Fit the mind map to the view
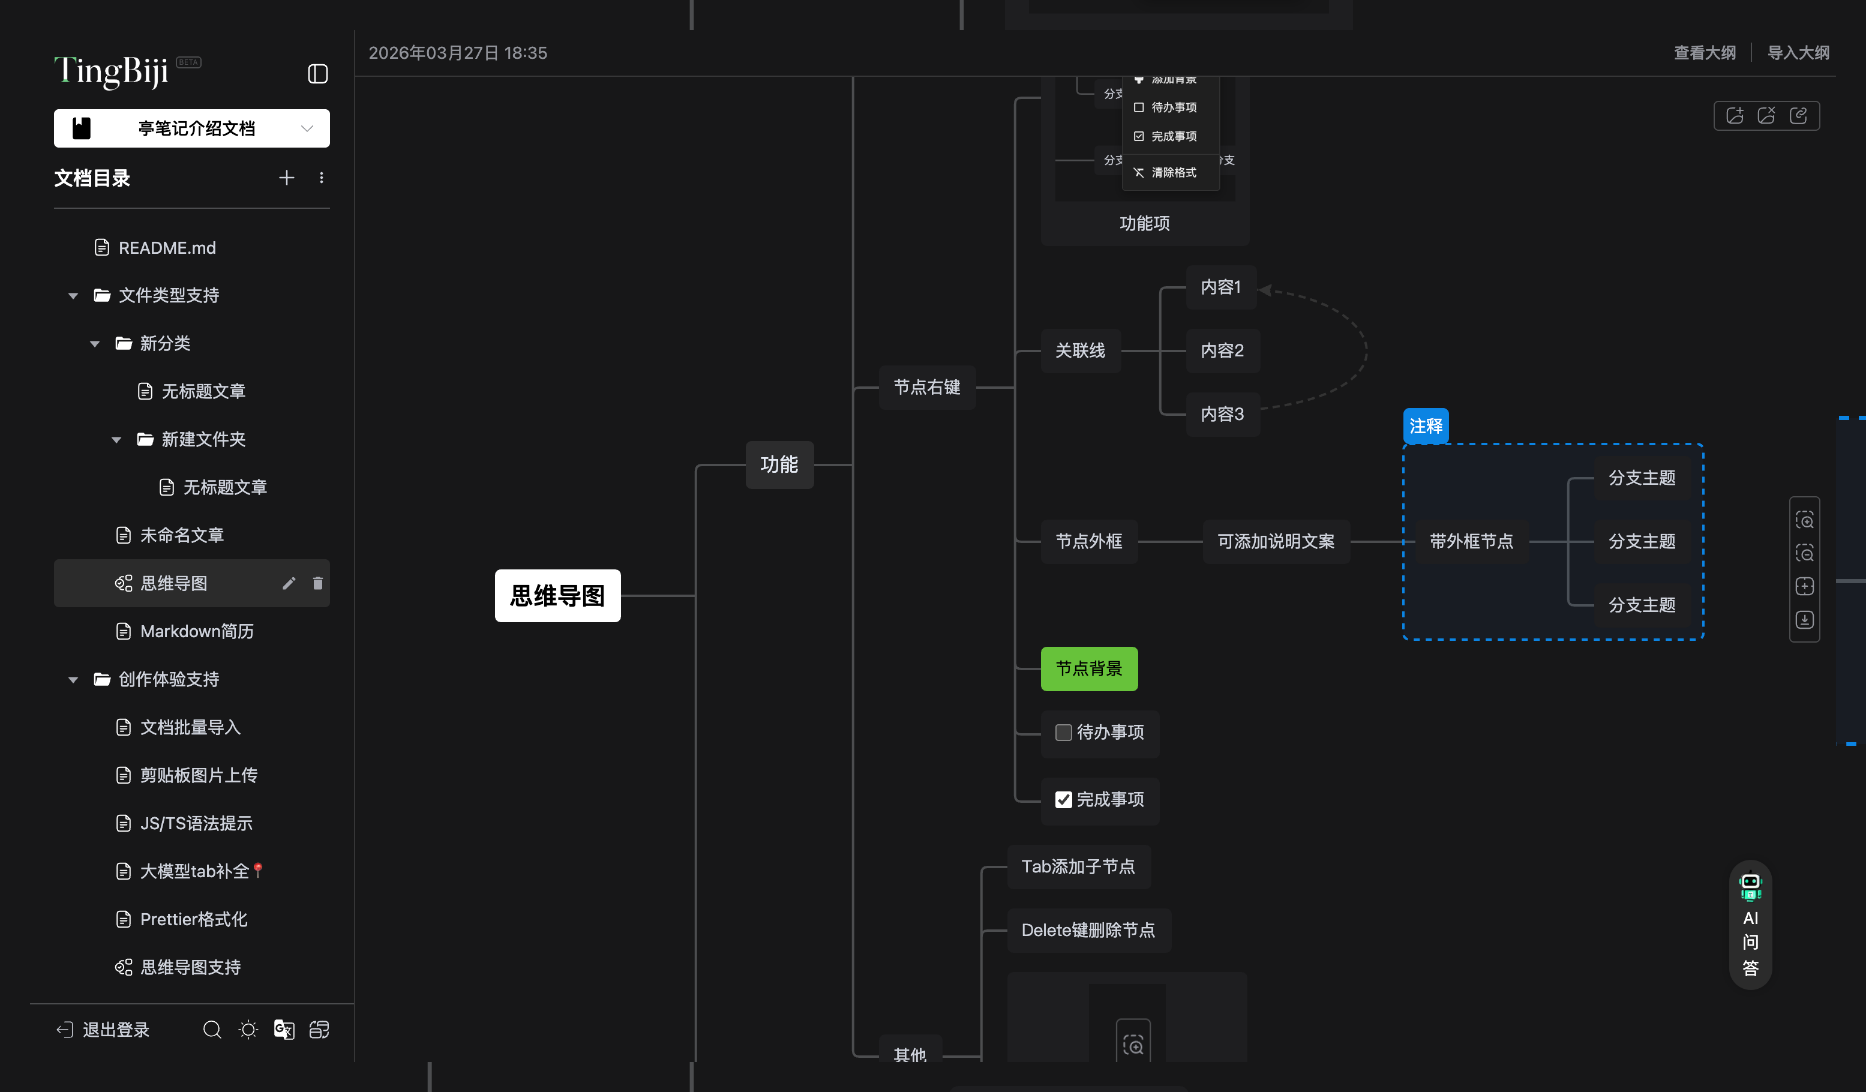 click(1805, 586)
